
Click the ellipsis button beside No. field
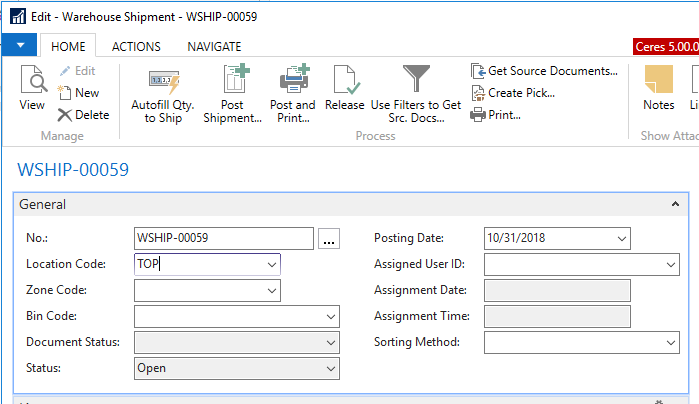click(x=330, y=239)
